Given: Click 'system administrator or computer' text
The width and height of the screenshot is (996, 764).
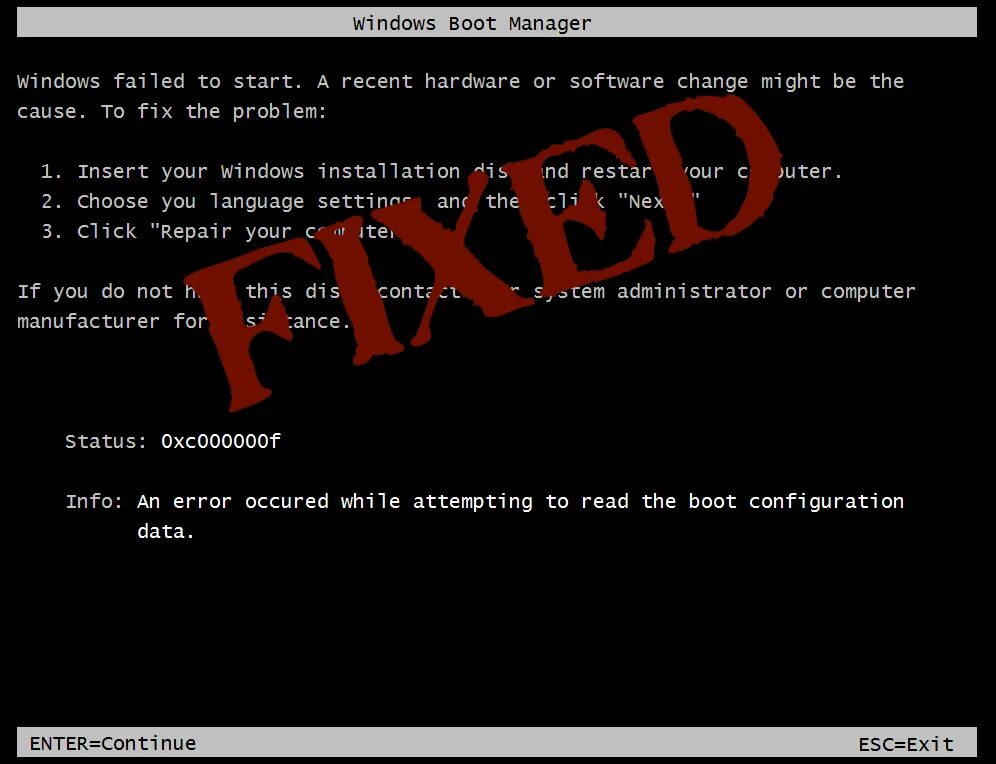Looking at the screenshot, I should click(x=724, y=292).
